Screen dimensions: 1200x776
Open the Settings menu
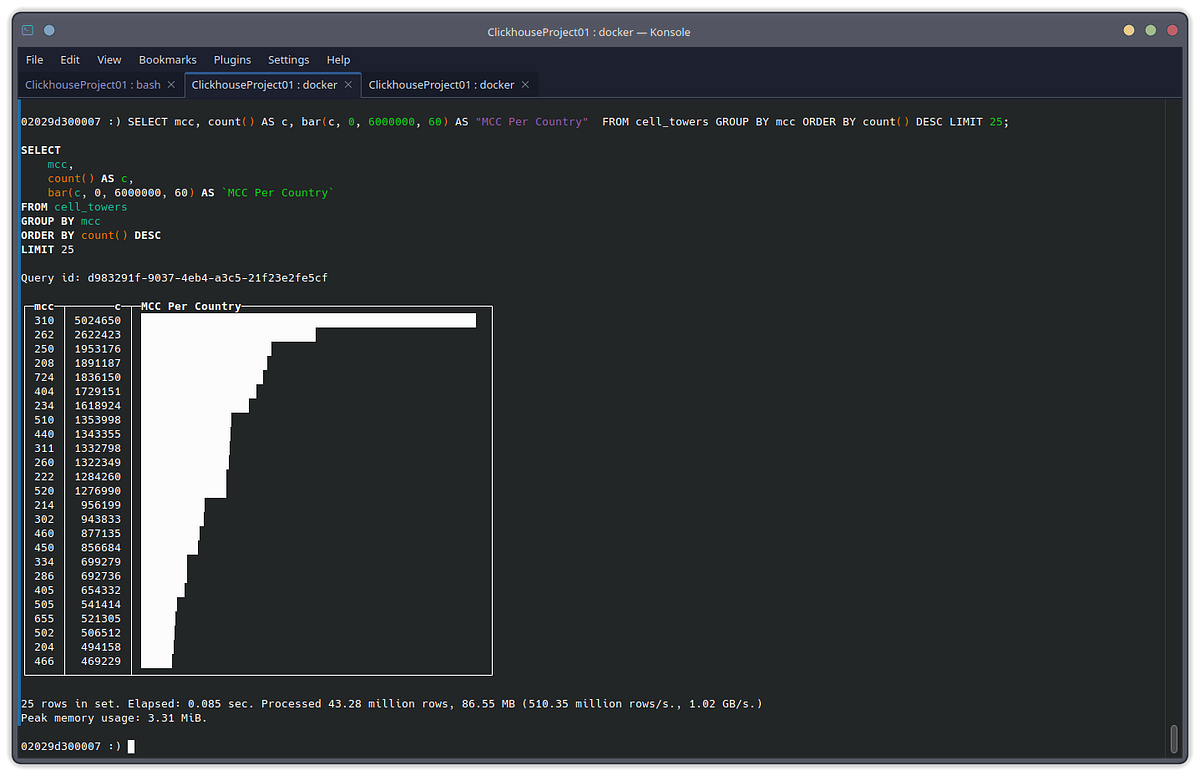click(288, 59)
